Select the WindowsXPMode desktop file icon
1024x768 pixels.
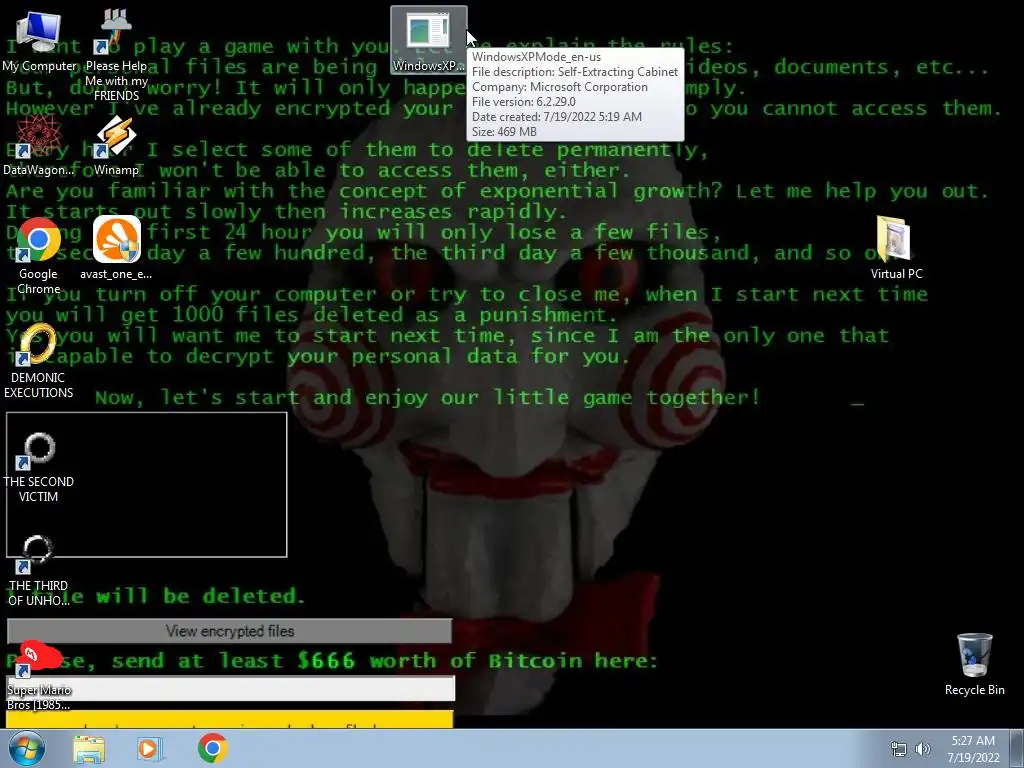(428, 40)
